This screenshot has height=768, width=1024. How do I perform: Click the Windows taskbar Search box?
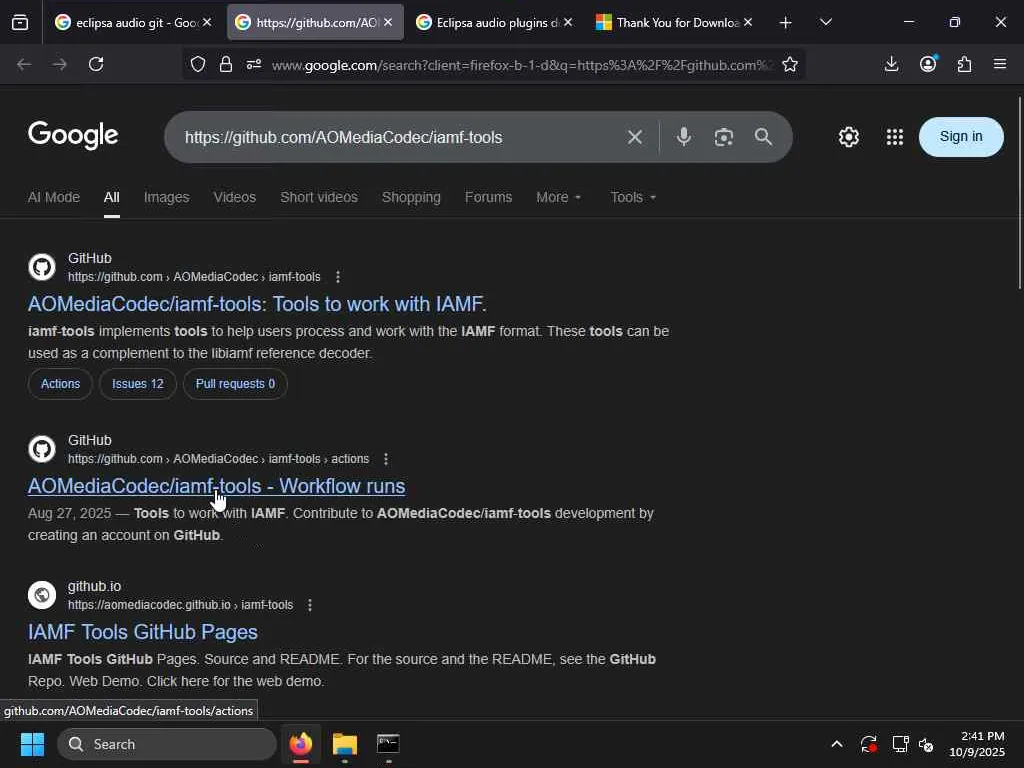[x=167, y=744]
